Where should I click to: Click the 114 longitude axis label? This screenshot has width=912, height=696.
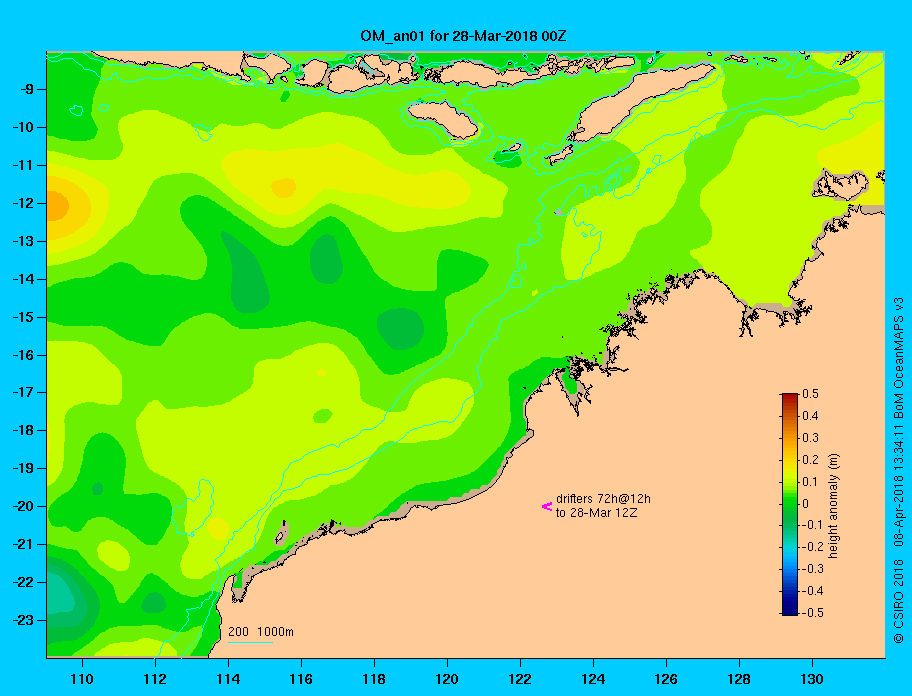pos(228,679)
